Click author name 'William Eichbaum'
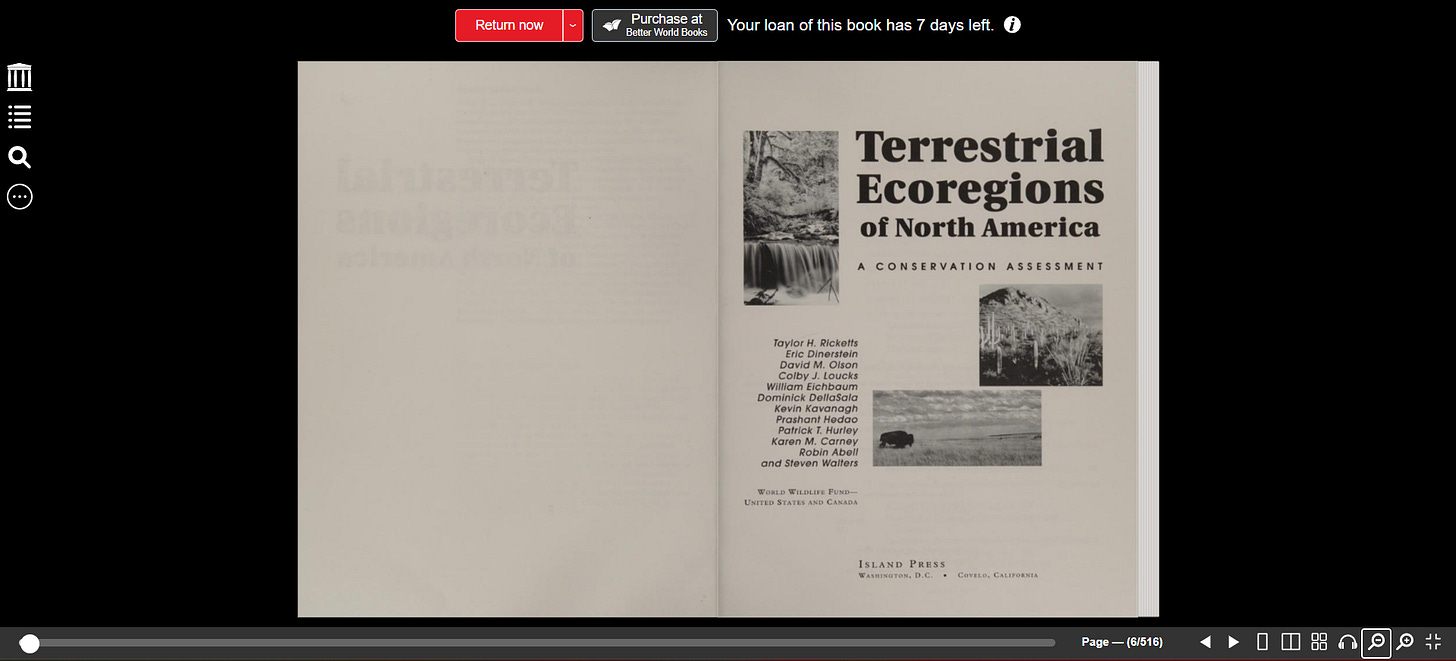Screen dimensions: 1456x661 tap(812, 387)
